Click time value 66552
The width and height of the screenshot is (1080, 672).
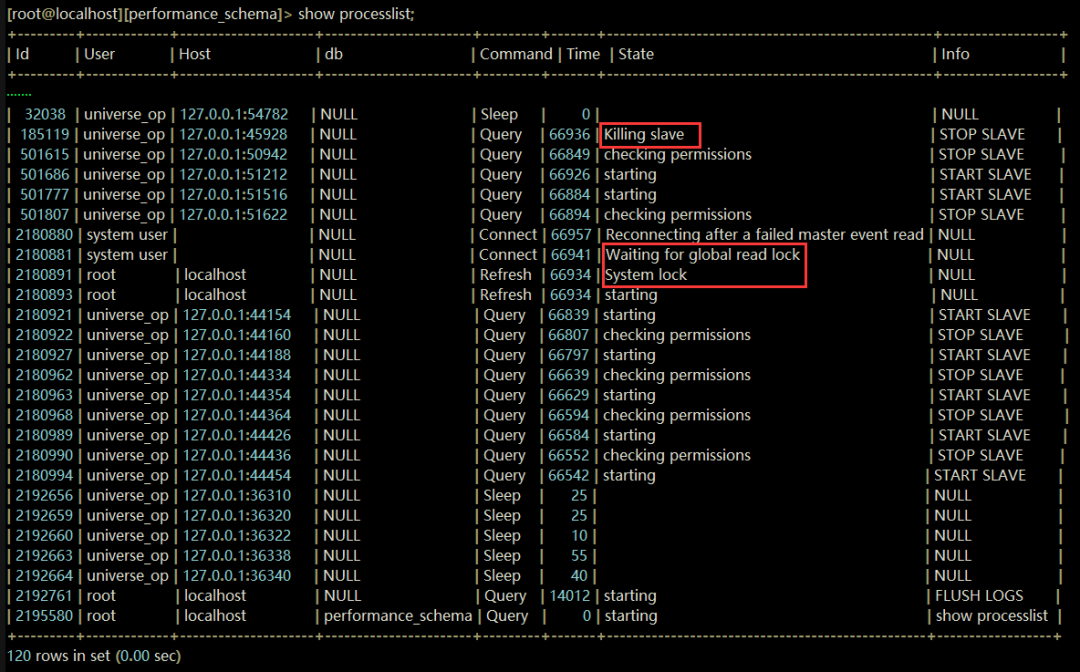click(568, 455)
